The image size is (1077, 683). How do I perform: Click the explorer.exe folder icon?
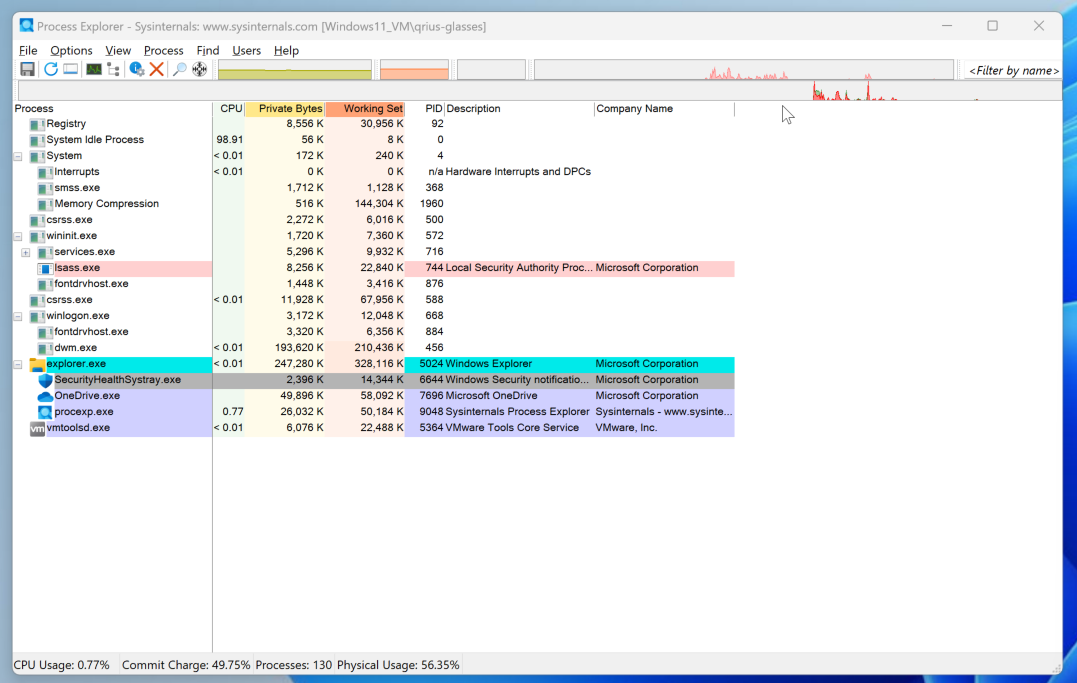coord(37,364)
